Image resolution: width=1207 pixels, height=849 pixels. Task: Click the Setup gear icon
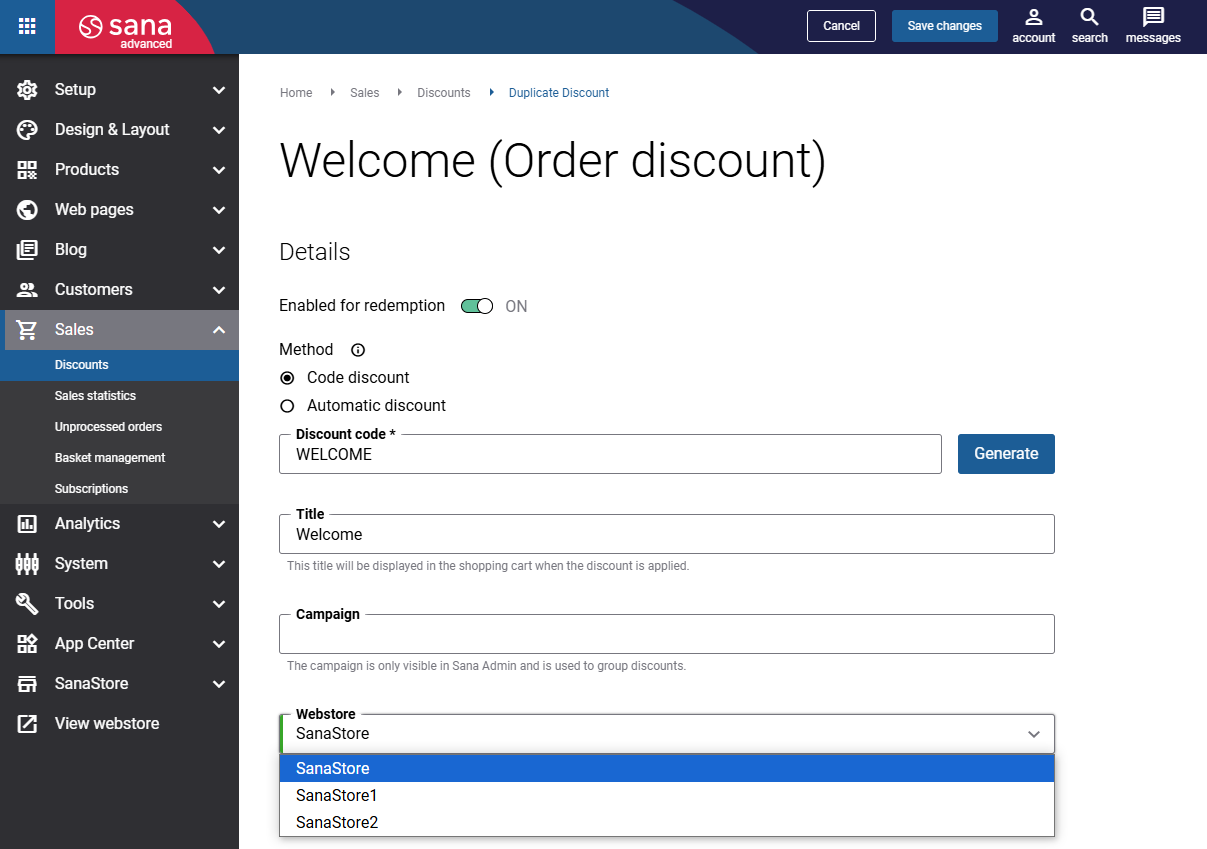click(x=27, y=89)
